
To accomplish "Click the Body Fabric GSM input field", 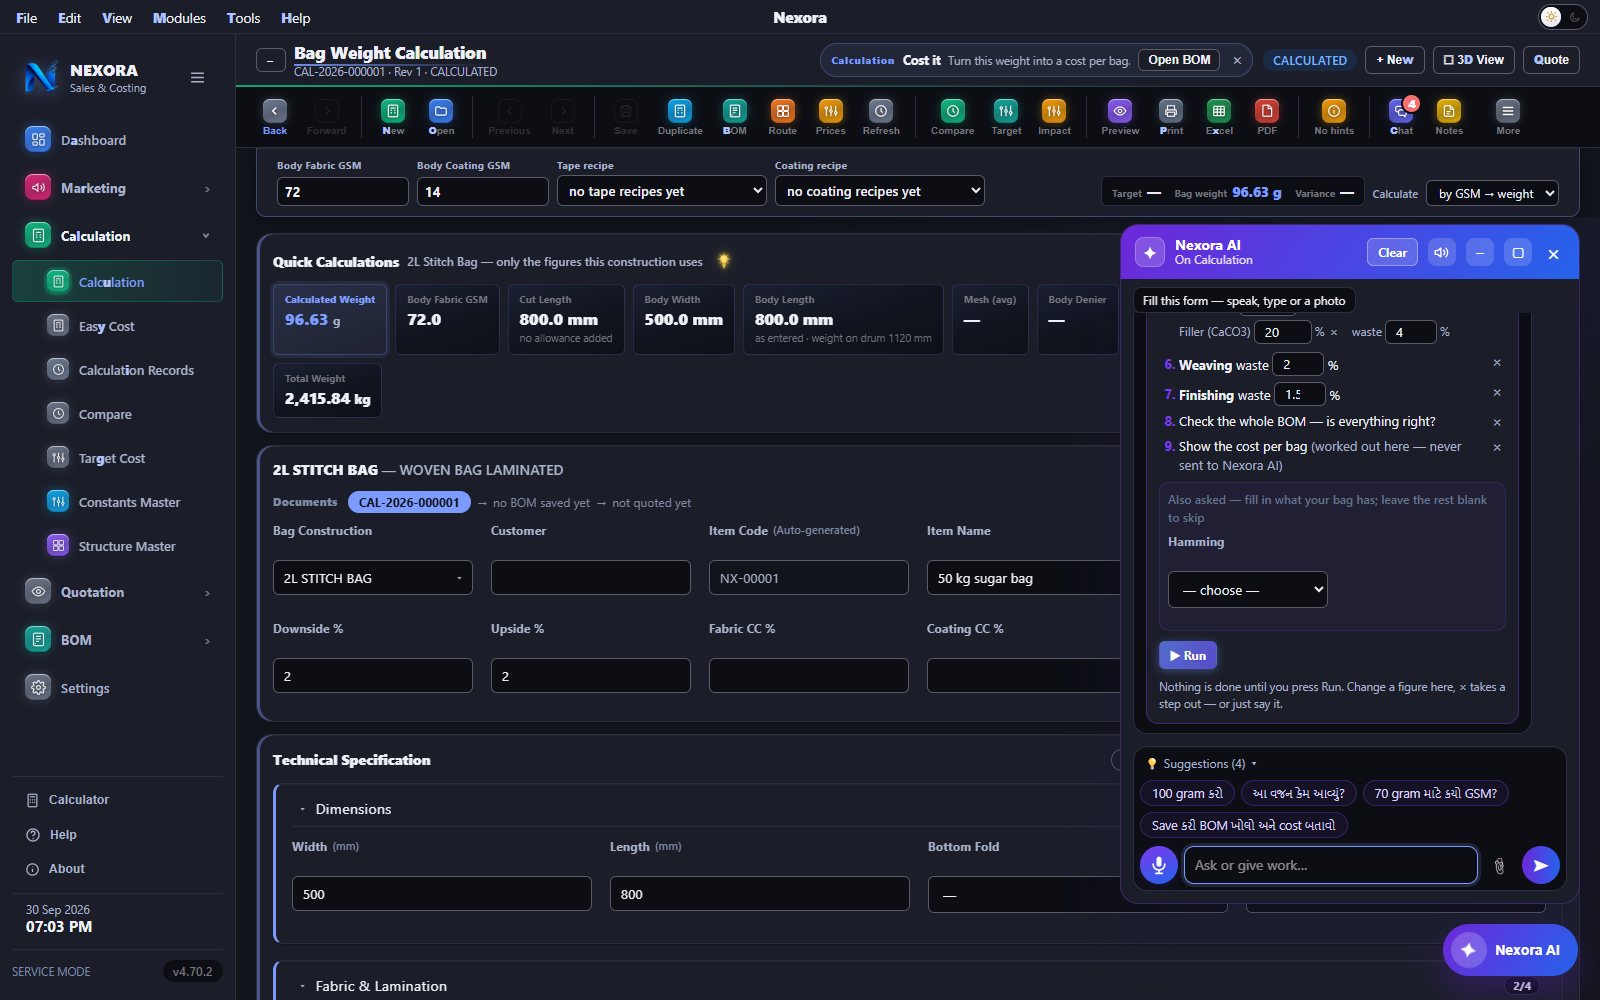I will 342,191.
